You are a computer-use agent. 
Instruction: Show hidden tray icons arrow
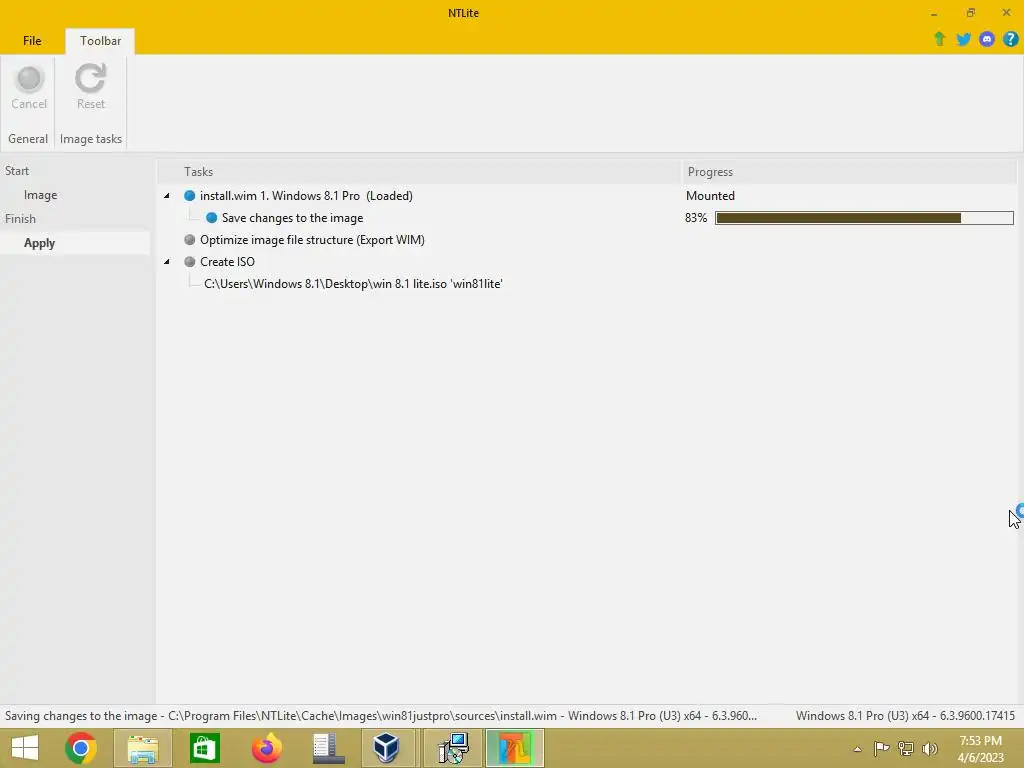tap(857, 749)
